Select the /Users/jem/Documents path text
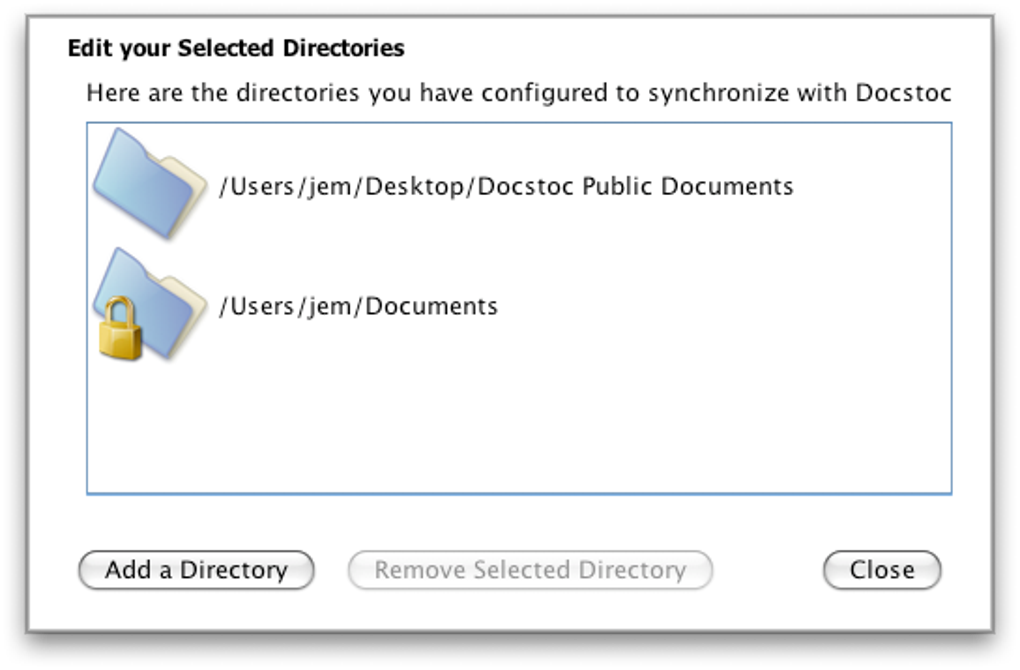Viewport: 1020px width, 670px height. [358, 306]
